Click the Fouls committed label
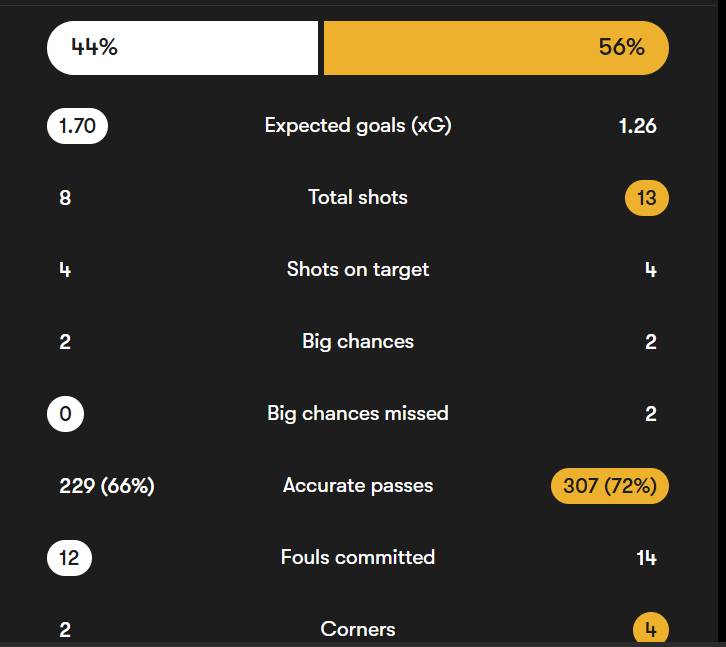The height and width of the screenshot is (647, 726). click(358, 558)
